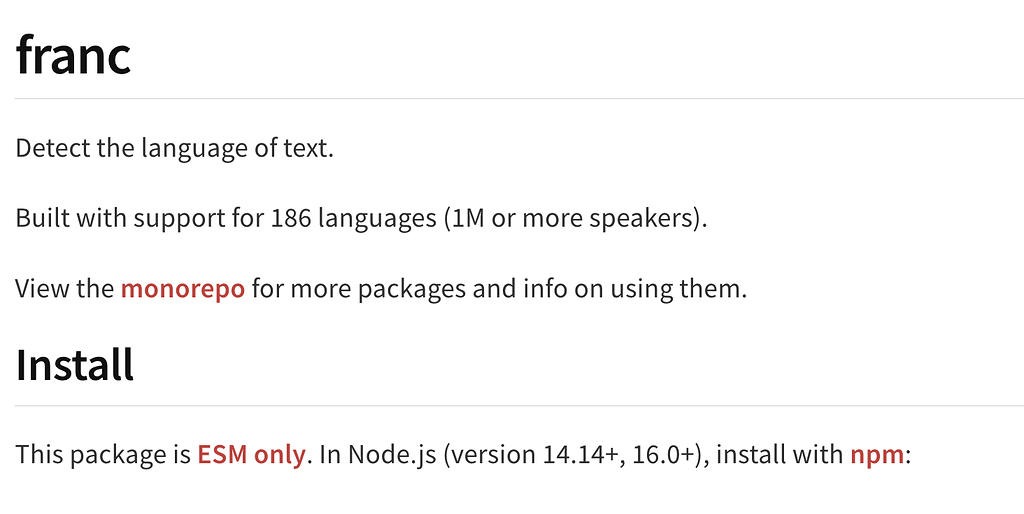Click the Install section heading

point(74,364)
